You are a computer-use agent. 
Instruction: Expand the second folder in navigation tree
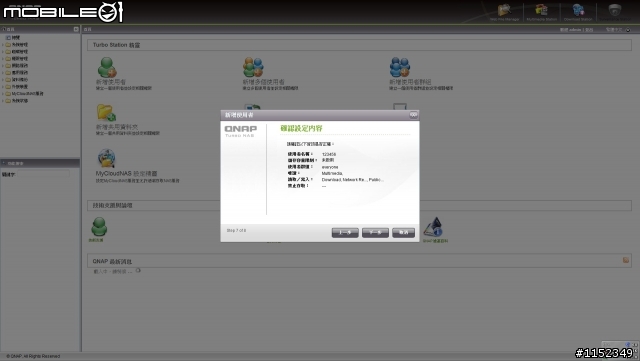(x=3, y=52)
